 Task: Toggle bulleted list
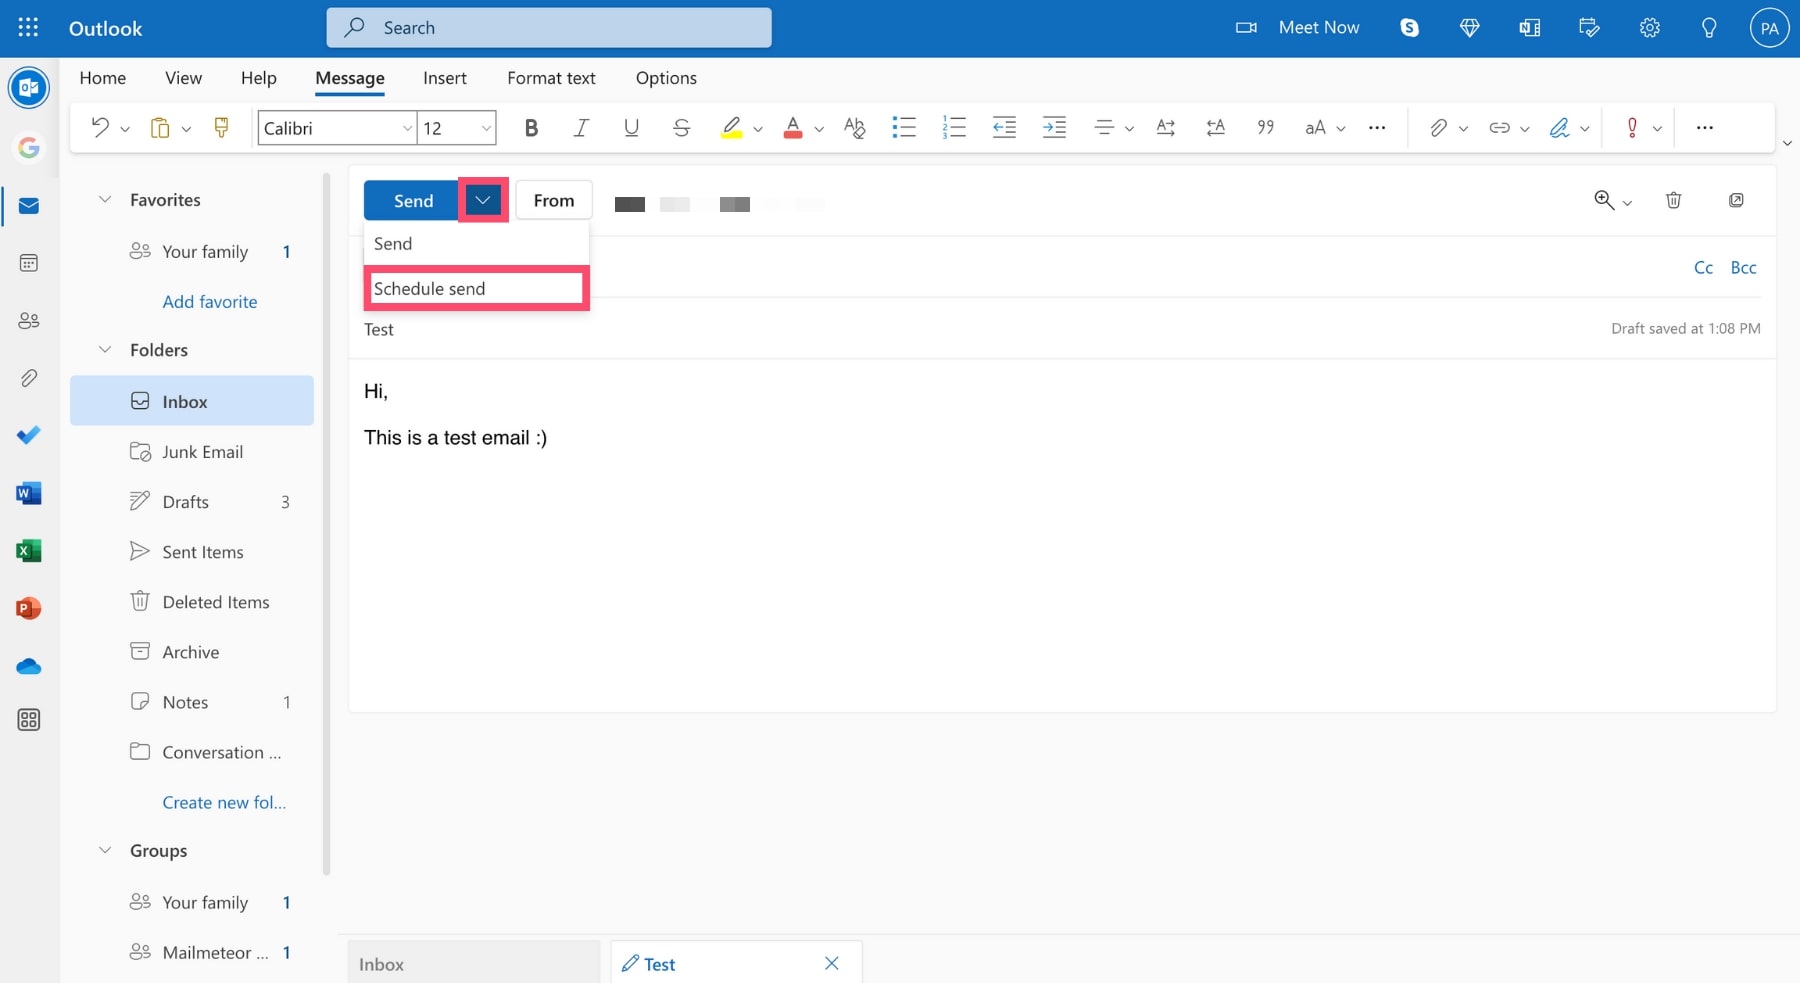[x=904, y=127]
